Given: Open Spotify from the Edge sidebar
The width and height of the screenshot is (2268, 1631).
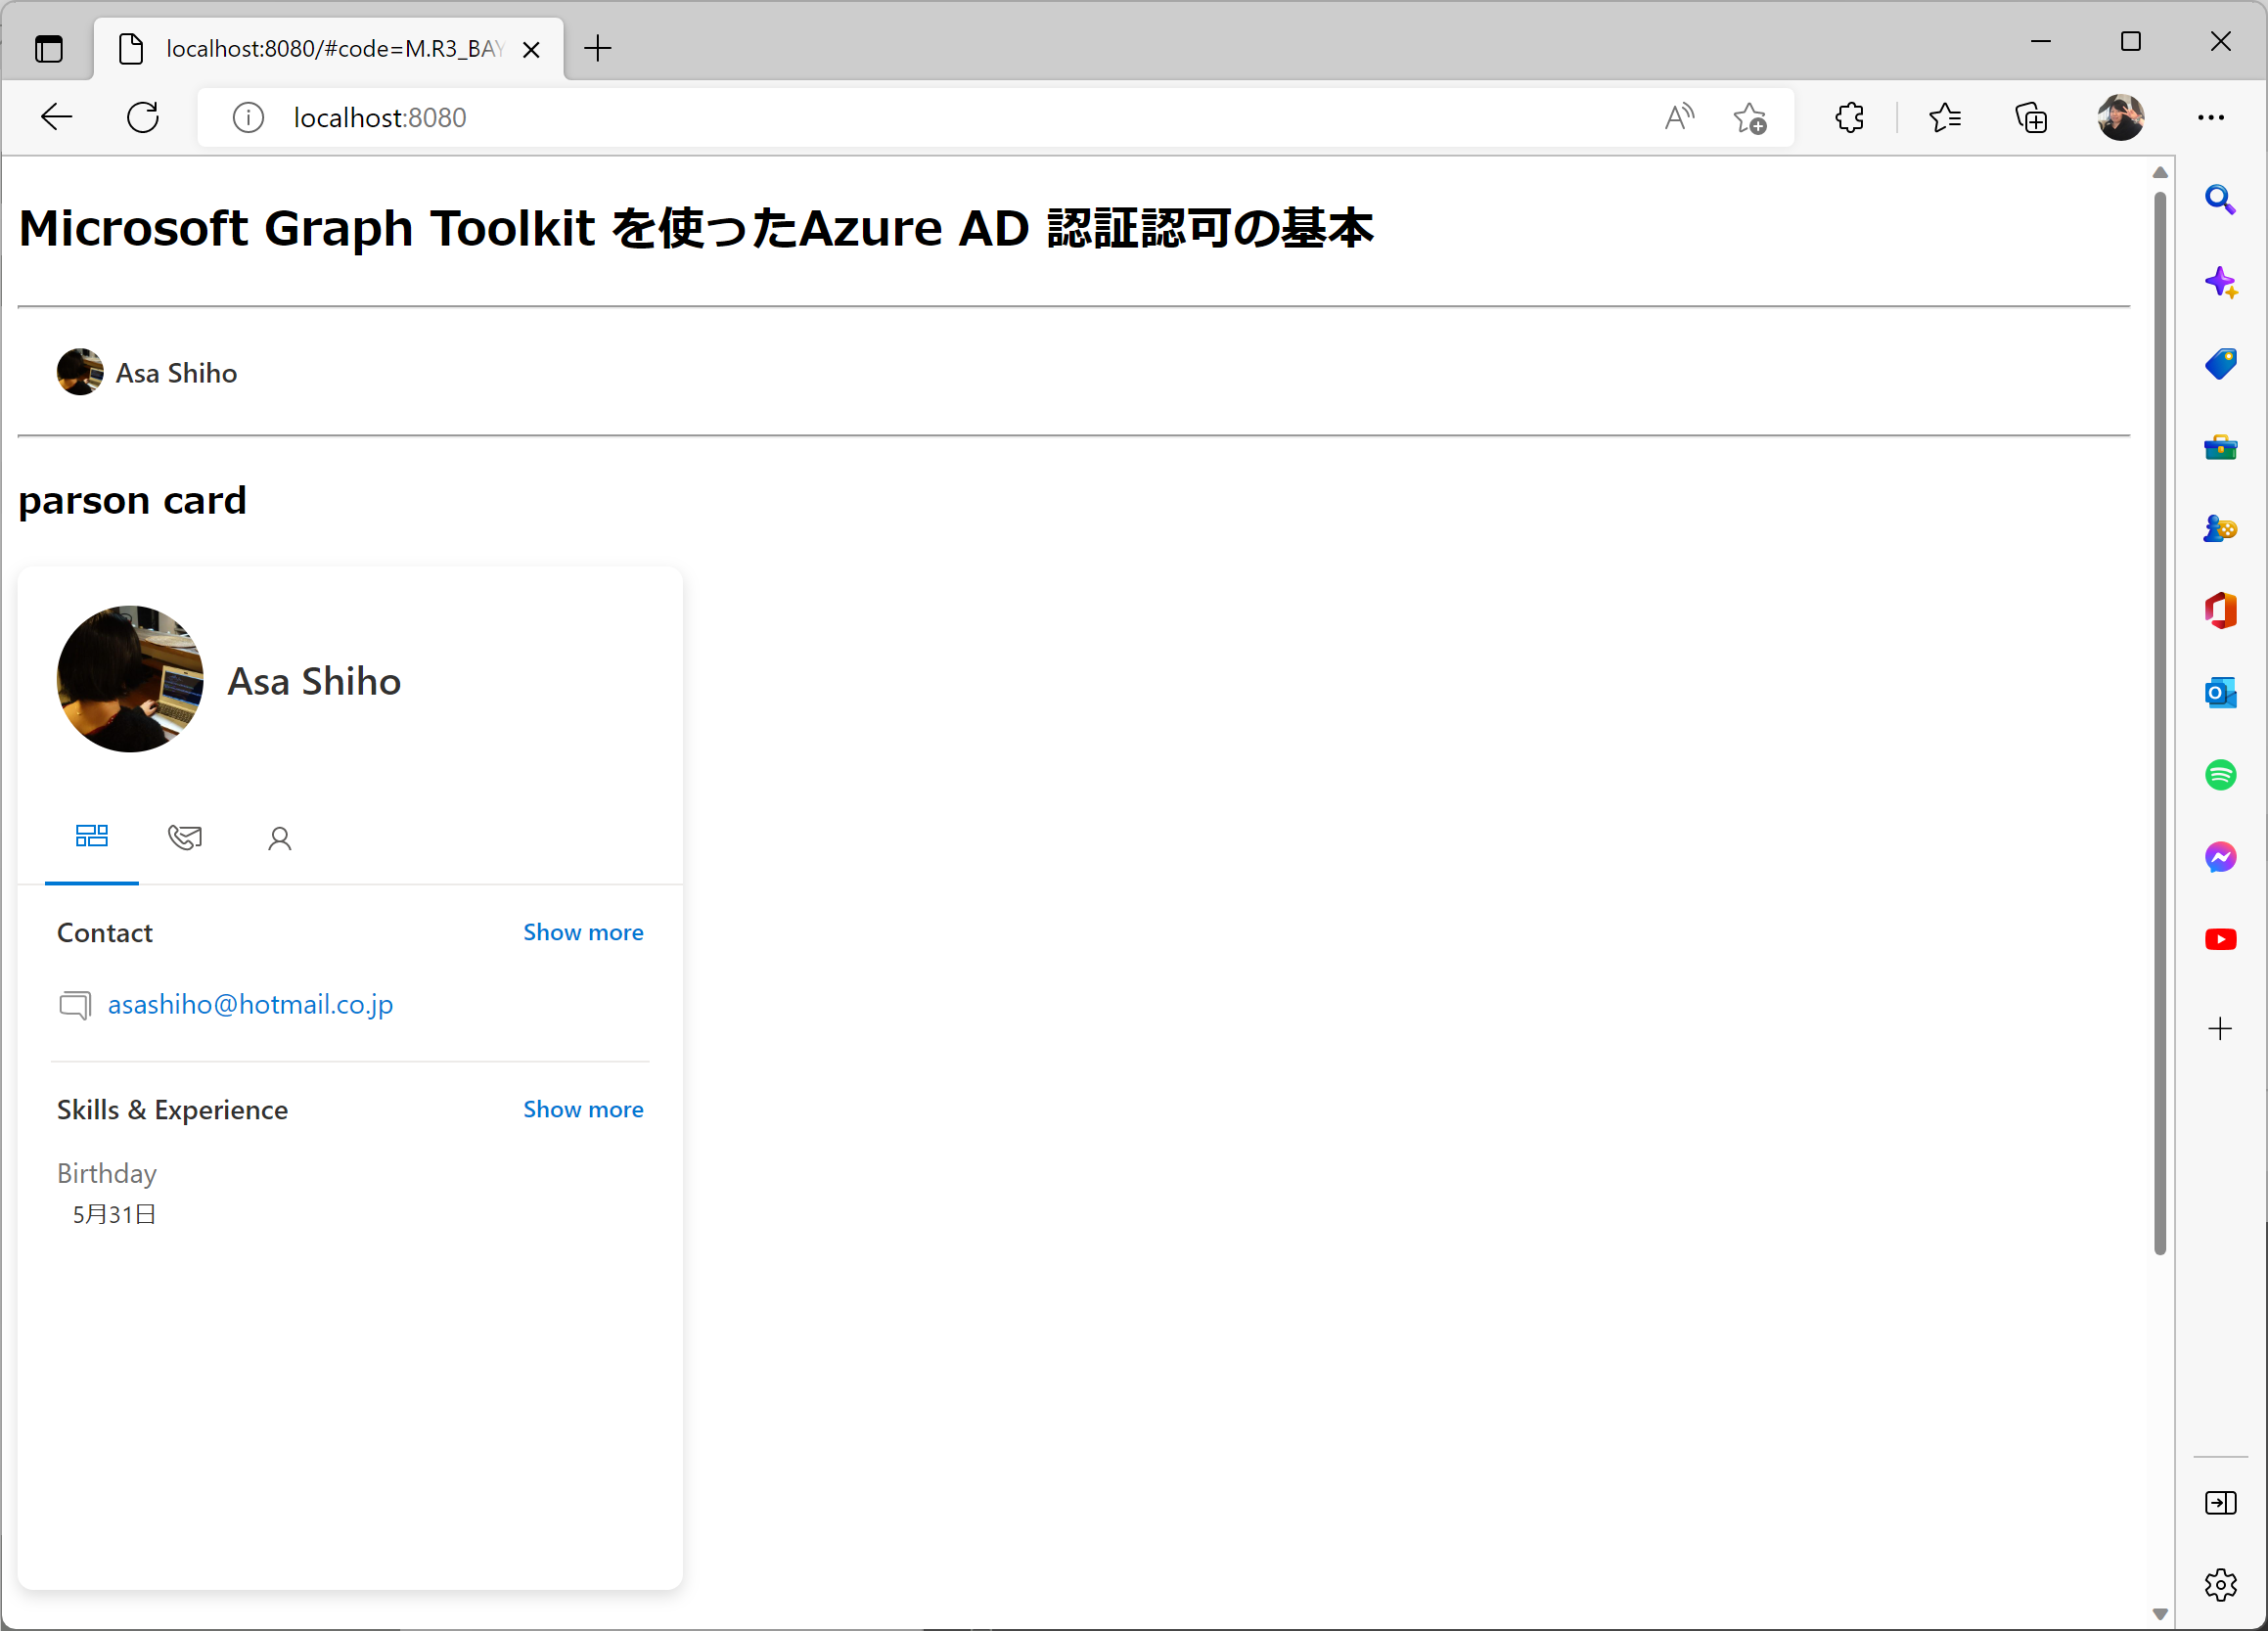Looking at the screenshot, I should click(x=2221, y=774).
